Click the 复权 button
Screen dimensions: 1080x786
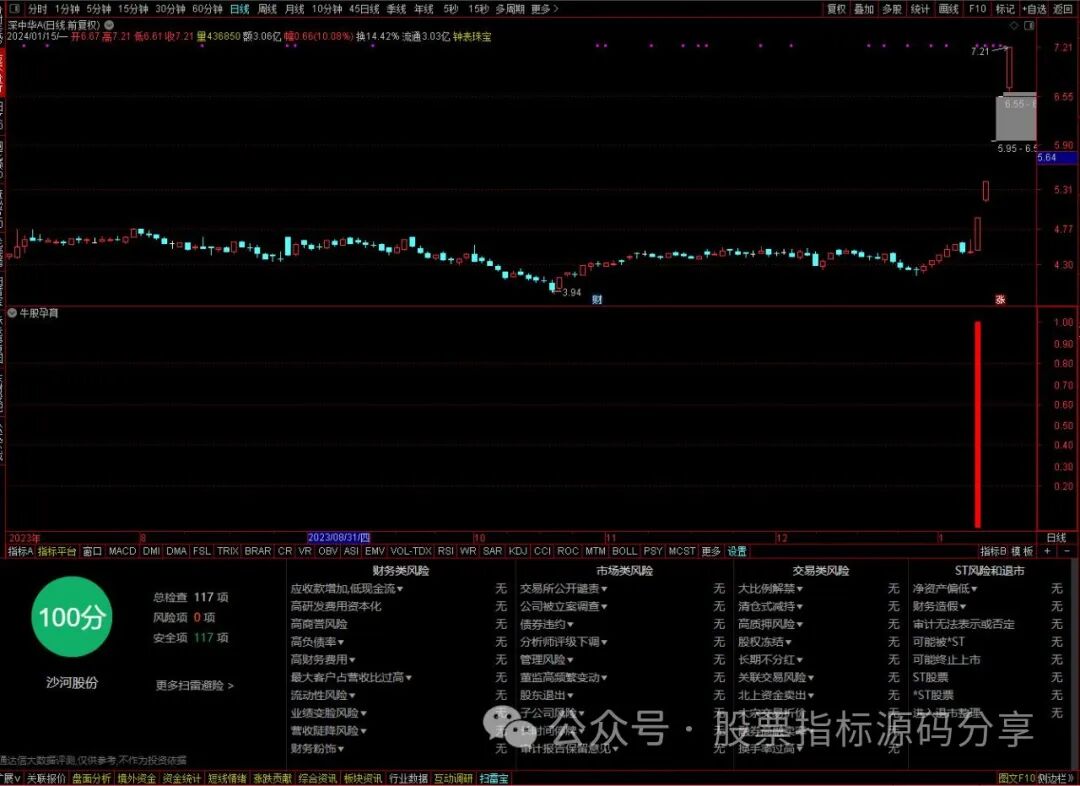837,9
